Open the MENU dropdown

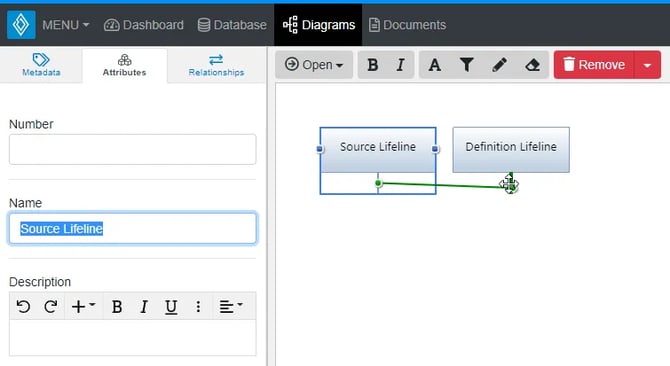[65, 25]
